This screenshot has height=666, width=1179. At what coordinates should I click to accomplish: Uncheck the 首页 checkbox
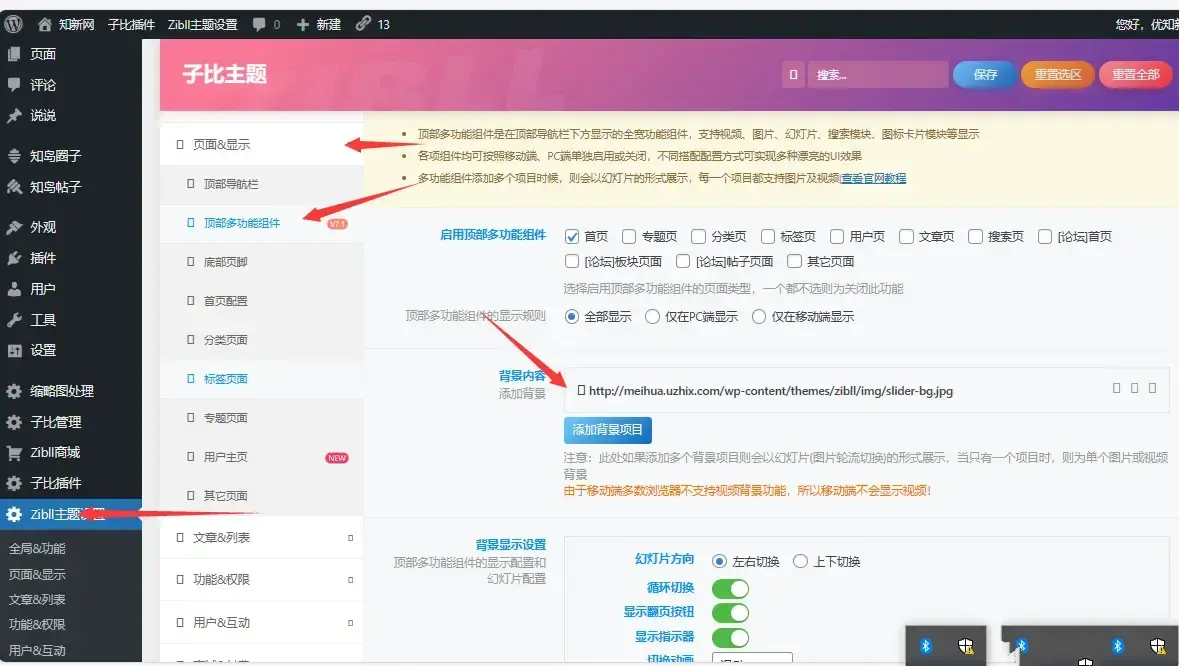tap(572, 237)
